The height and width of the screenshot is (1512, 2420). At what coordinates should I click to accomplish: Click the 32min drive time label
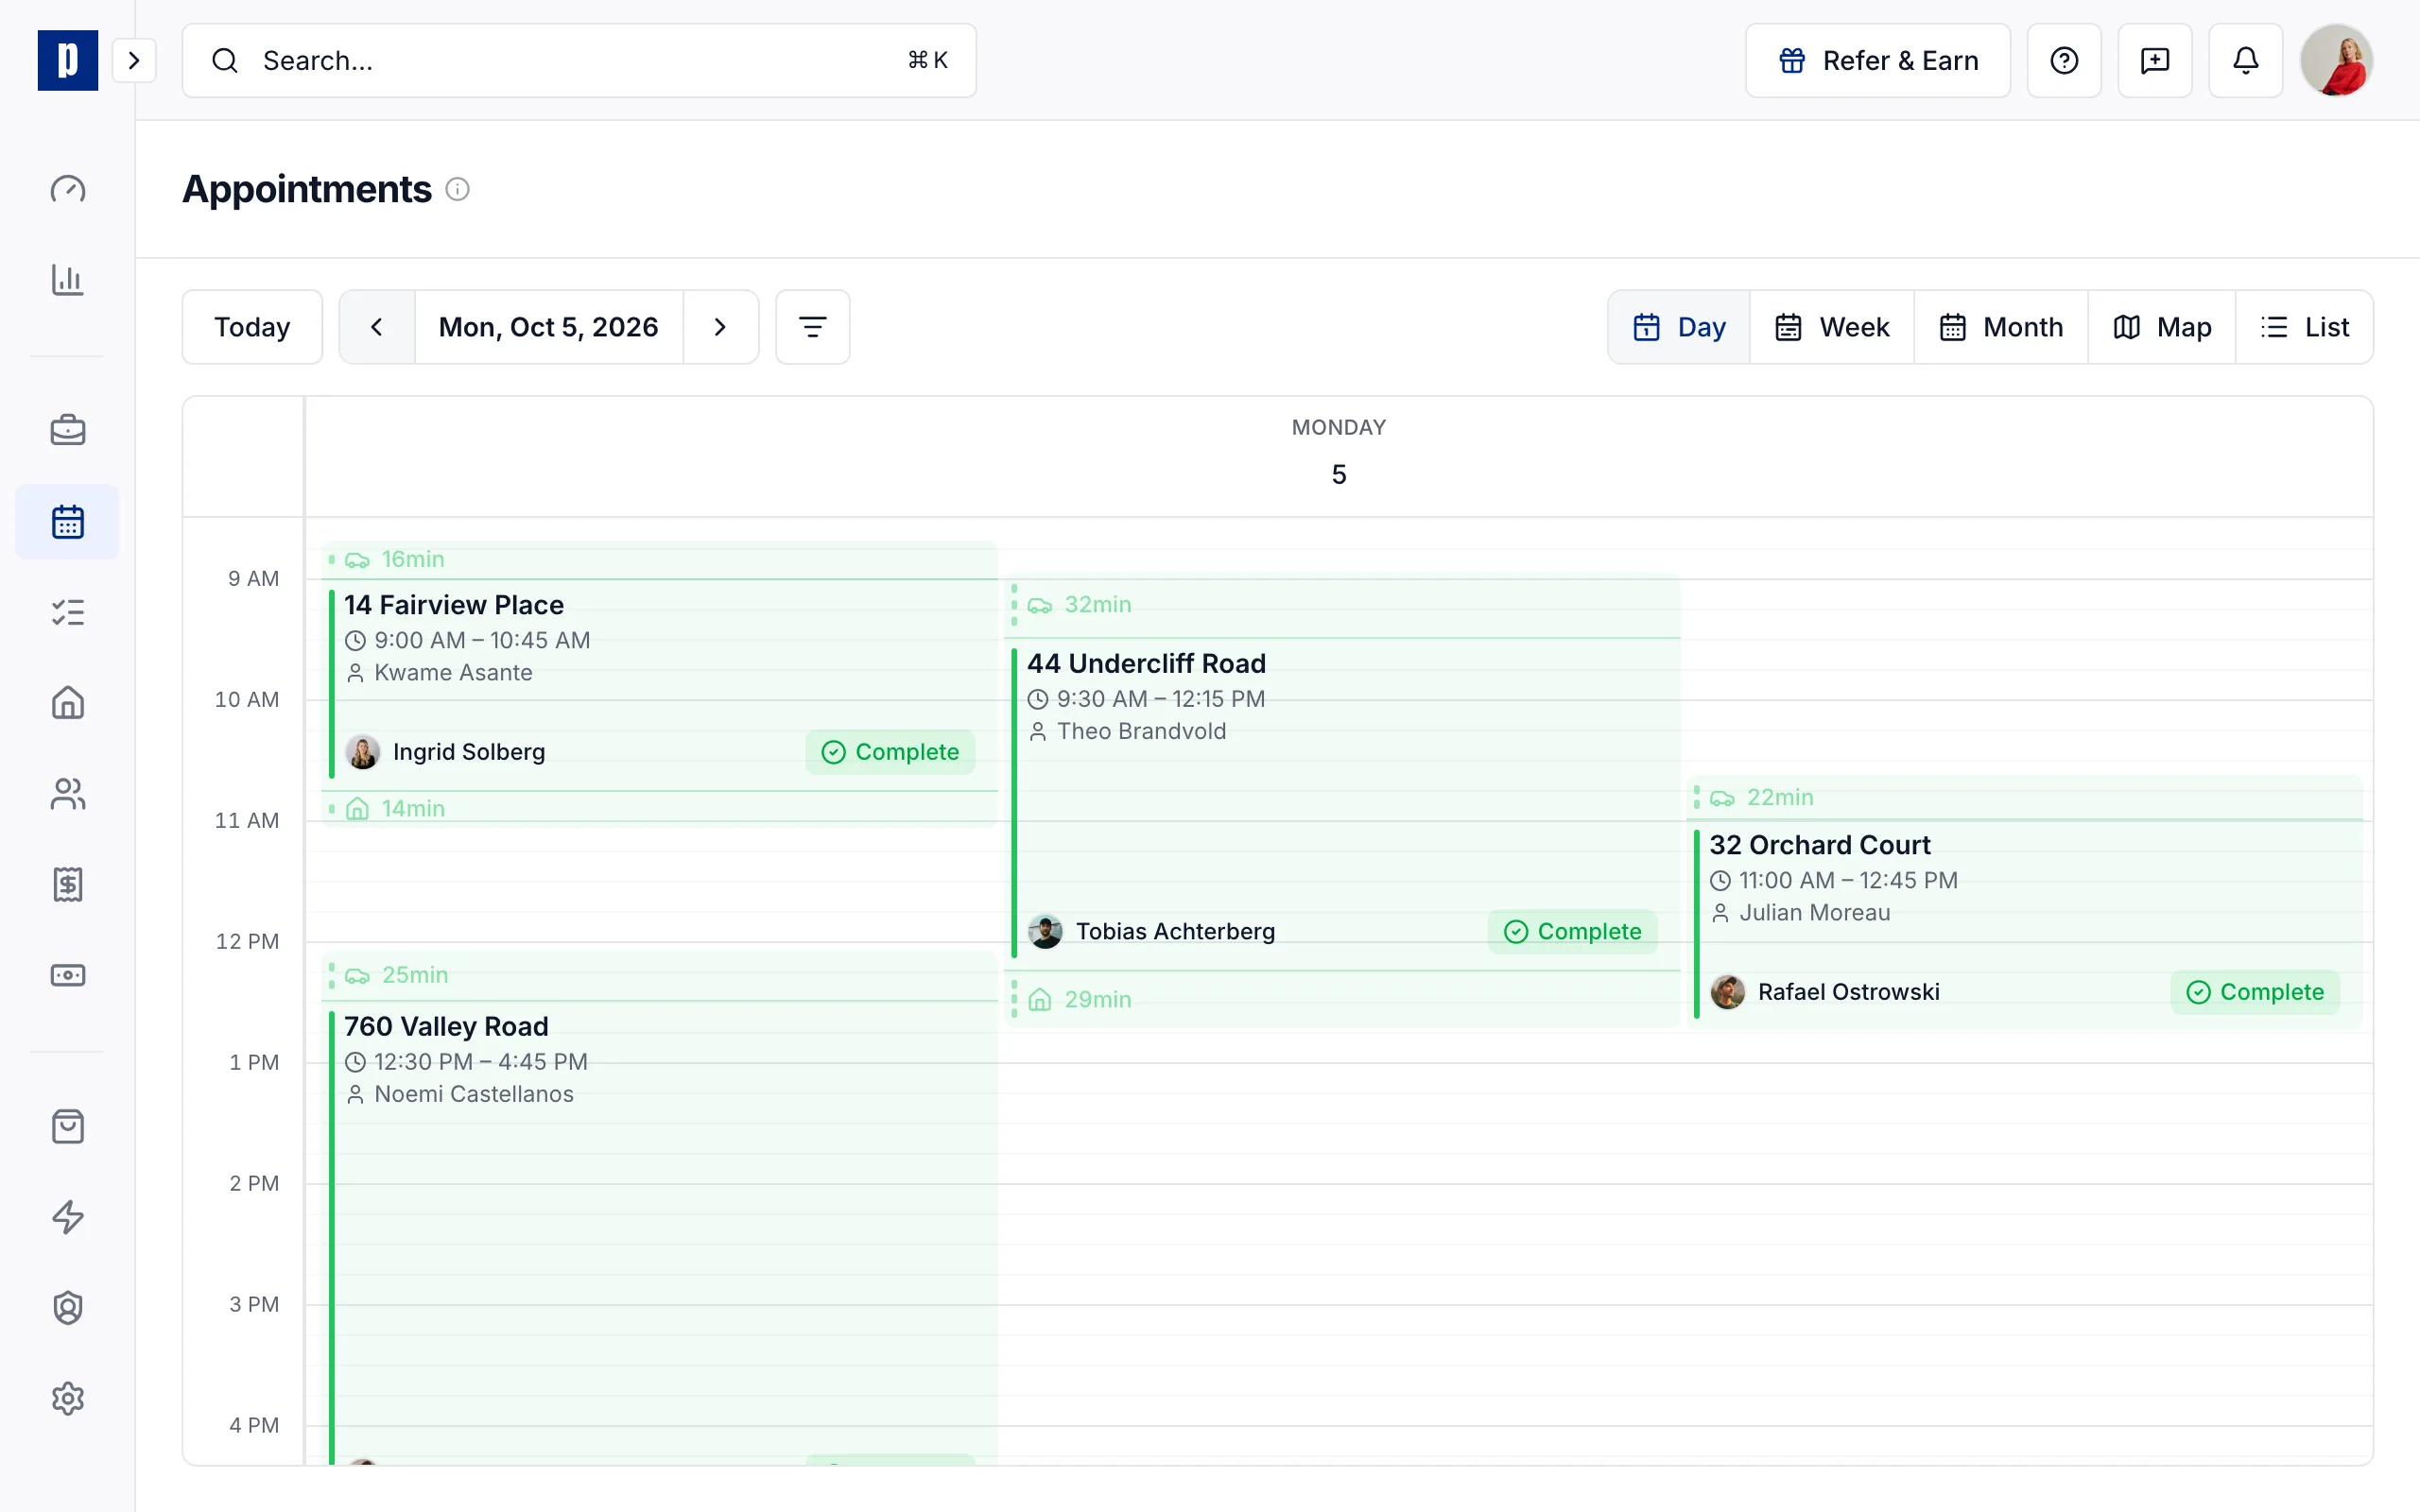tap(1097, 605)
